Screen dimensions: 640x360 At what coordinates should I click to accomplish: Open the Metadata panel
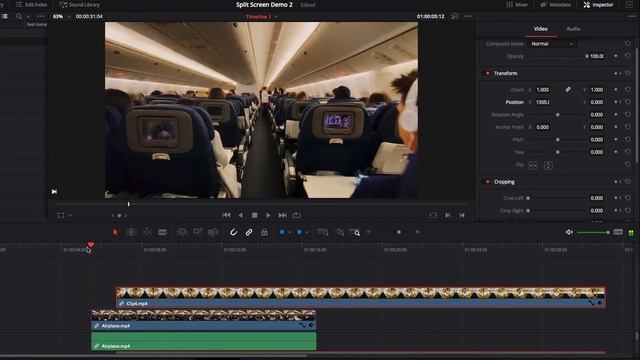pos(556,4)
